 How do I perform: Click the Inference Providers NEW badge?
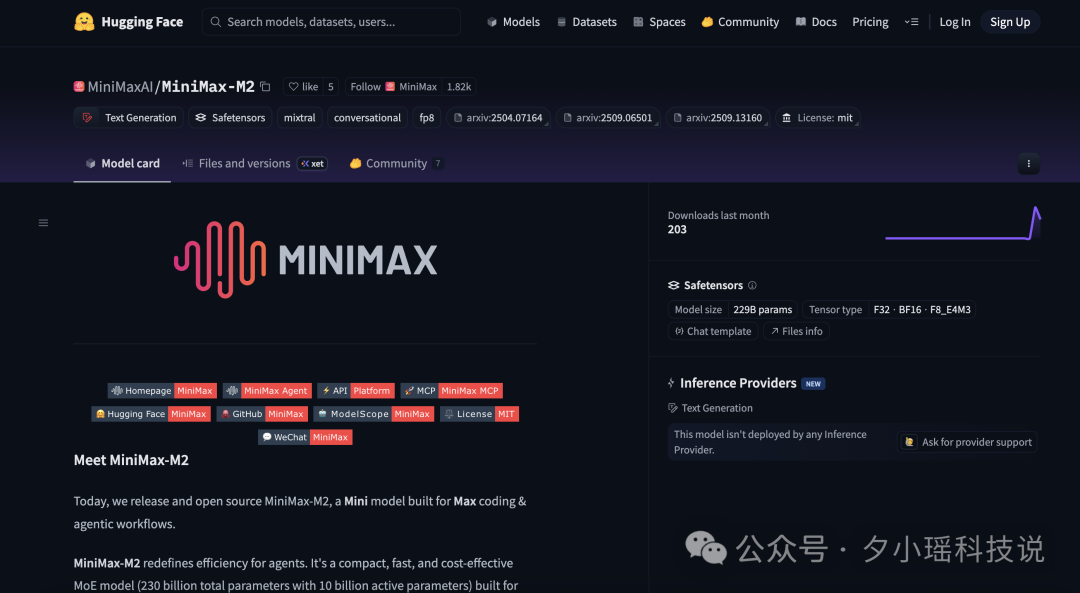(x=813, y=384)
